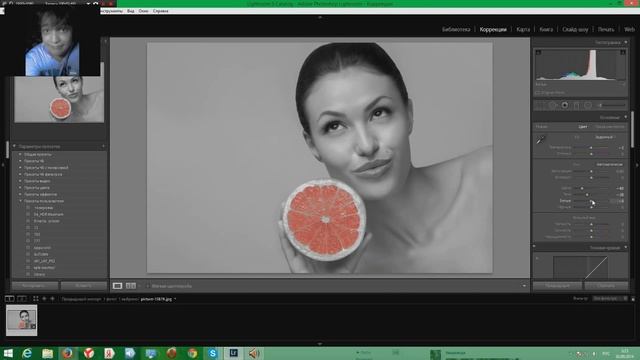Image resolution: width=640 pixels, height=360 pixels.
Task: Open toolbar content dropdown arrow
Action: [x=524, y=286]
